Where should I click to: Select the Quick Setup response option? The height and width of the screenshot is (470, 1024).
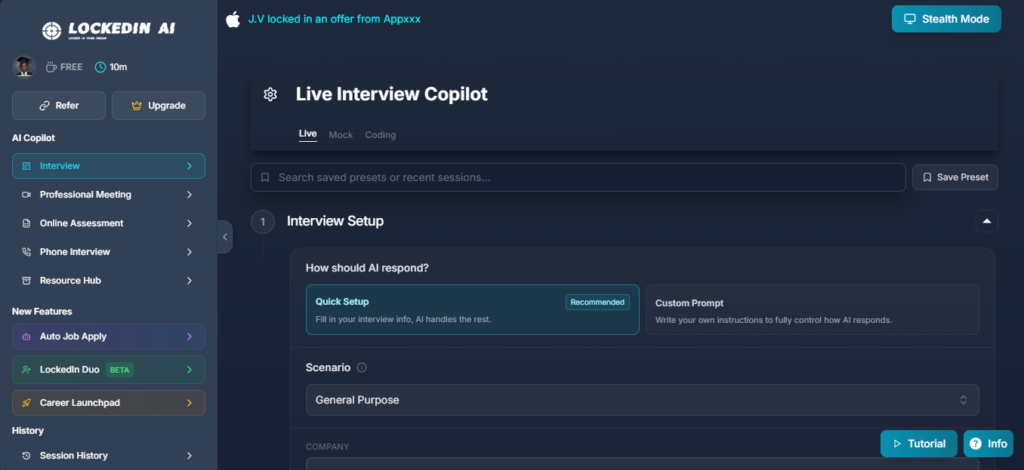coord(472,309)
